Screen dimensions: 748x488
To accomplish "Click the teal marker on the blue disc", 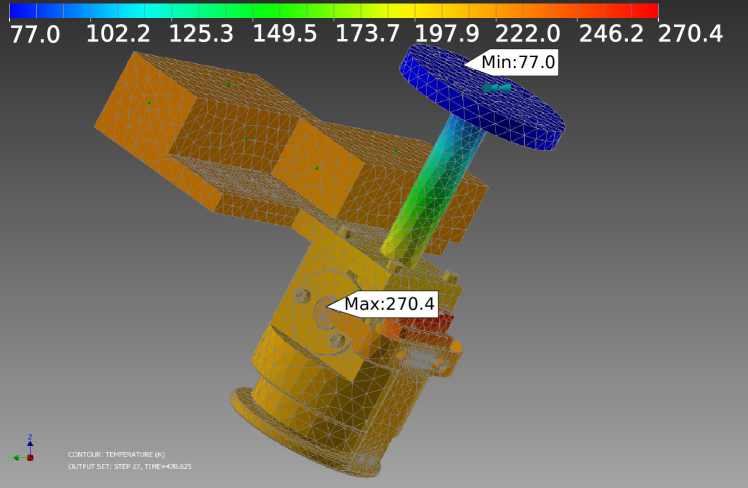I will pos(497,88).
